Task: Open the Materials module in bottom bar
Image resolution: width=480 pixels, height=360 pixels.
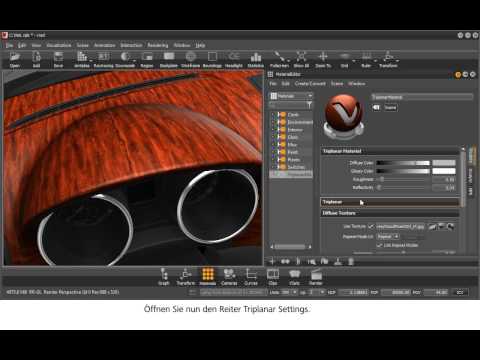Action: pos(208,277)
